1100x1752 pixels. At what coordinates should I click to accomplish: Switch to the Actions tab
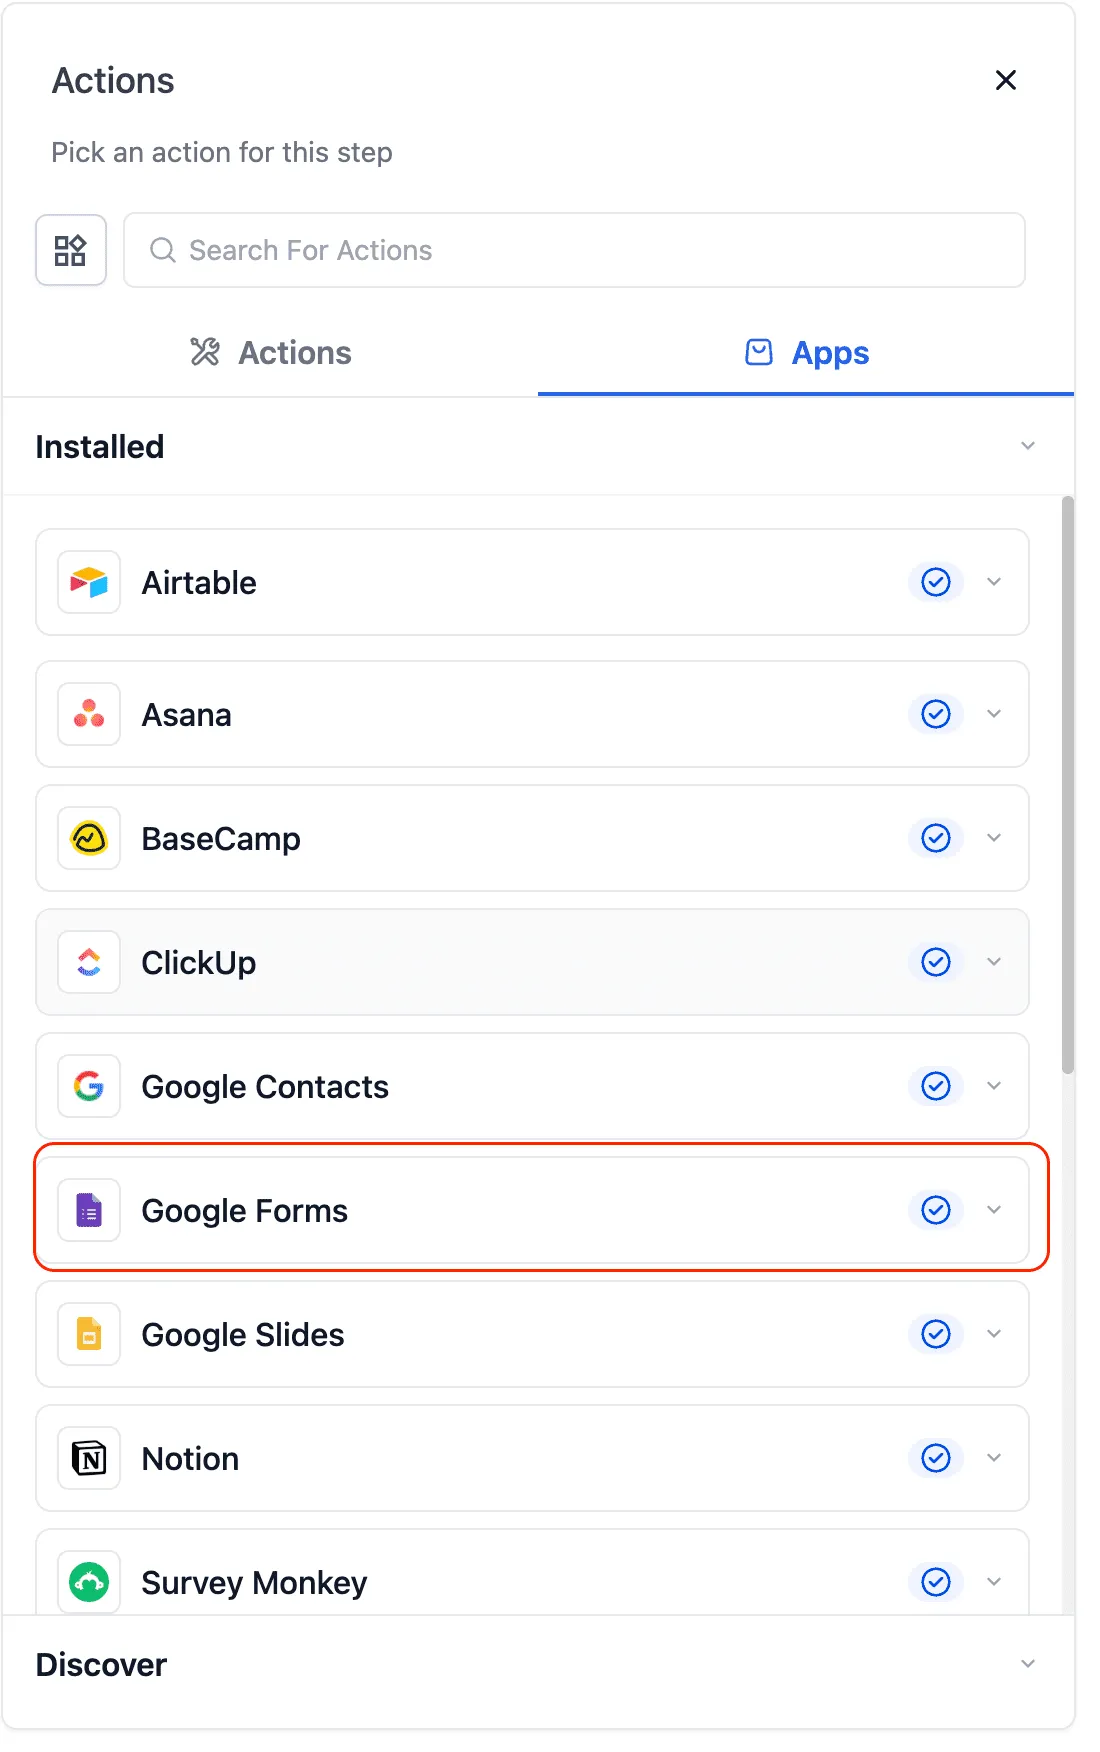tap(270, 352)
